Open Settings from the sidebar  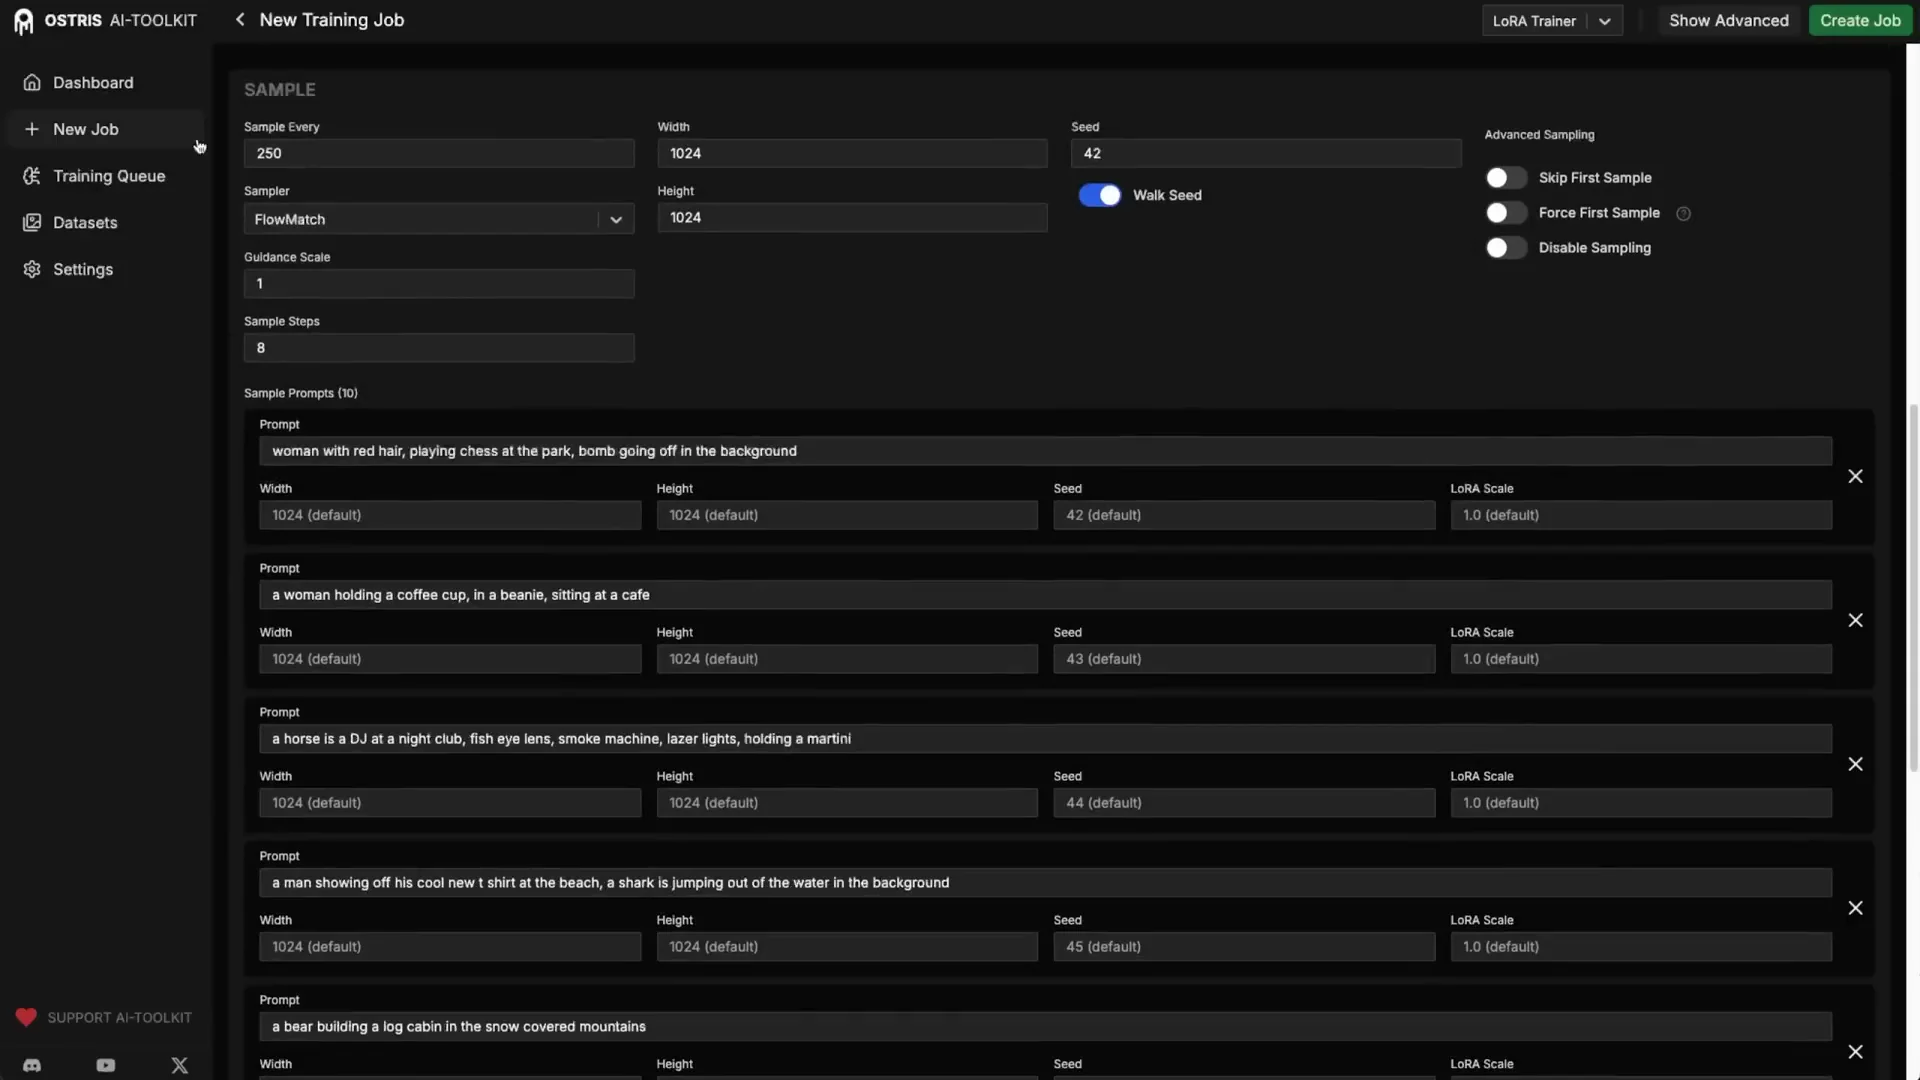pos(82,269)
